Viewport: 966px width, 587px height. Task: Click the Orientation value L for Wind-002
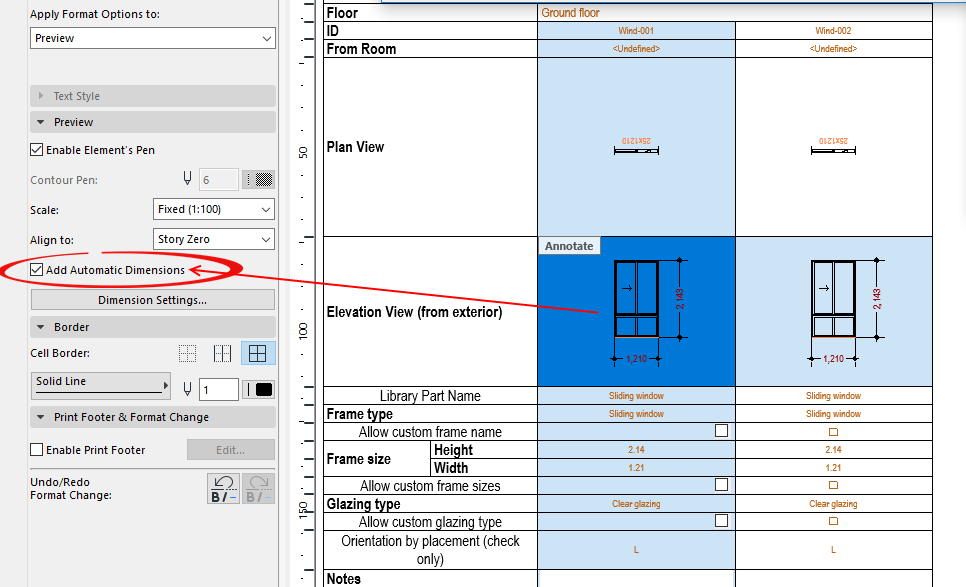pos(834,549)
